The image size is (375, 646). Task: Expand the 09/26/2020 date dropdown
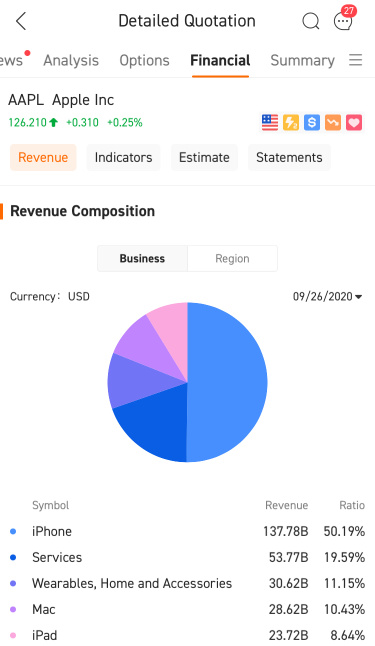click(x=327, y=297)
